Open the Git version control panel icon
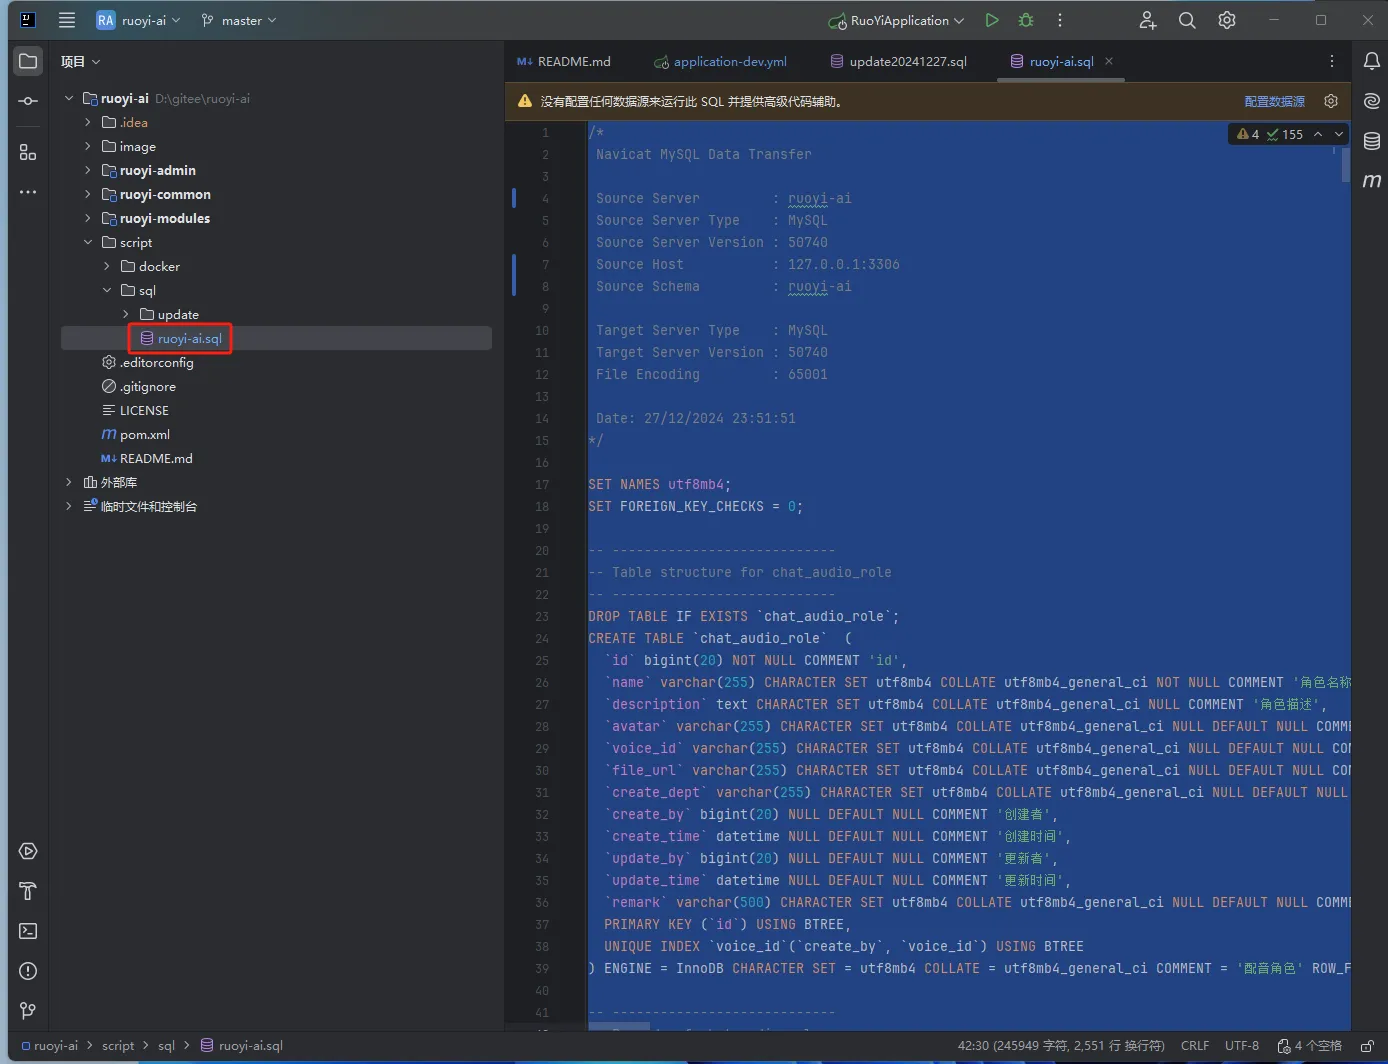The width and height of the screenshot is (1388, 1064). point(28,1011)
